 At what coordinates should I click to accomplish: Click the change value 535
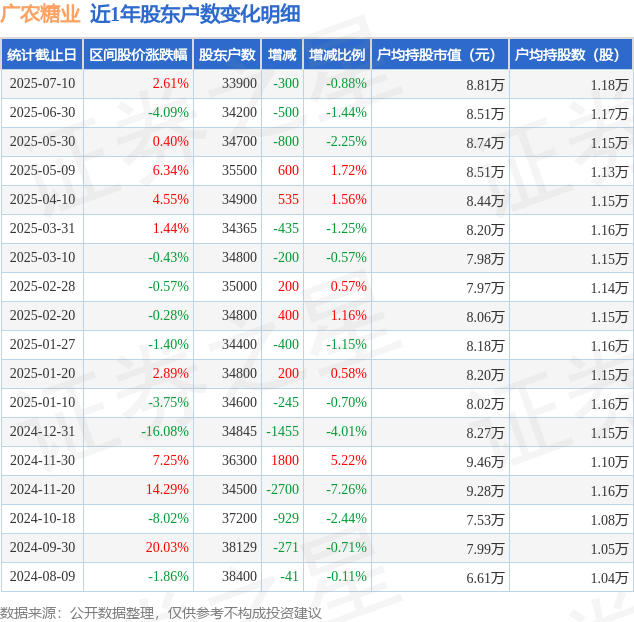point(288,199)
